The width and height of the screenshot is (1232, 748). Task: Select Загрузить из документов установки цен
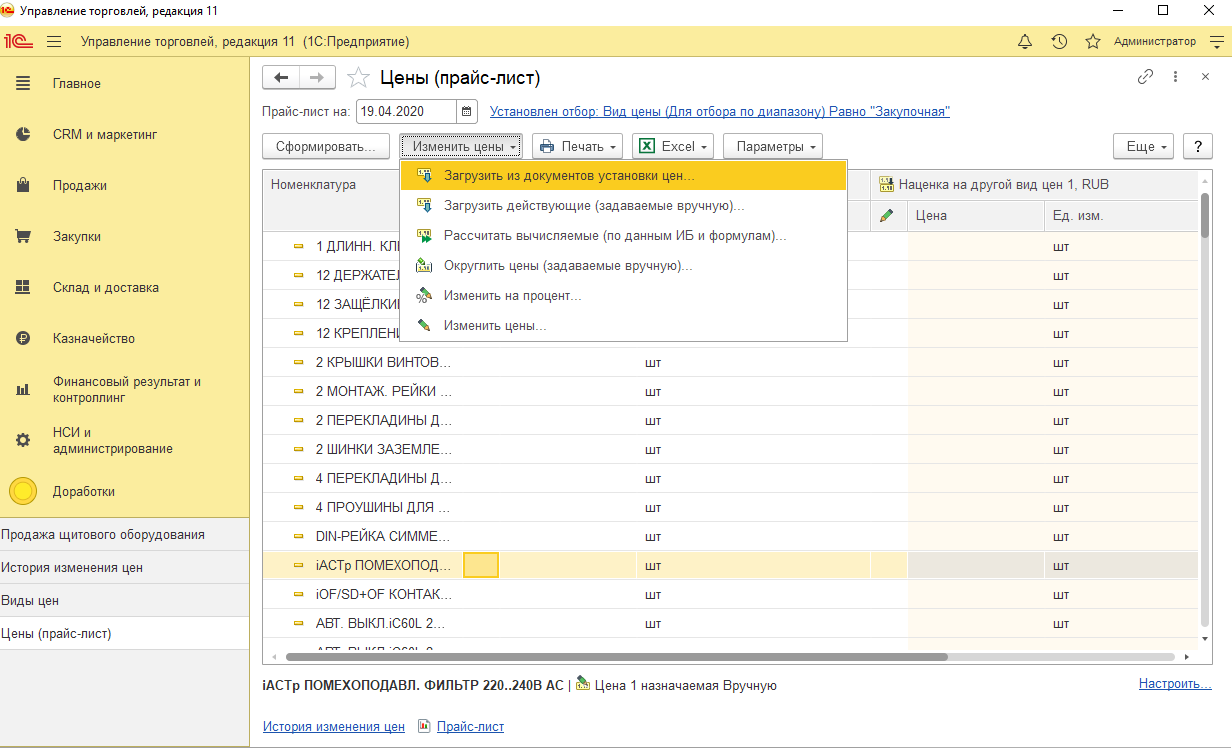point(623,176)
